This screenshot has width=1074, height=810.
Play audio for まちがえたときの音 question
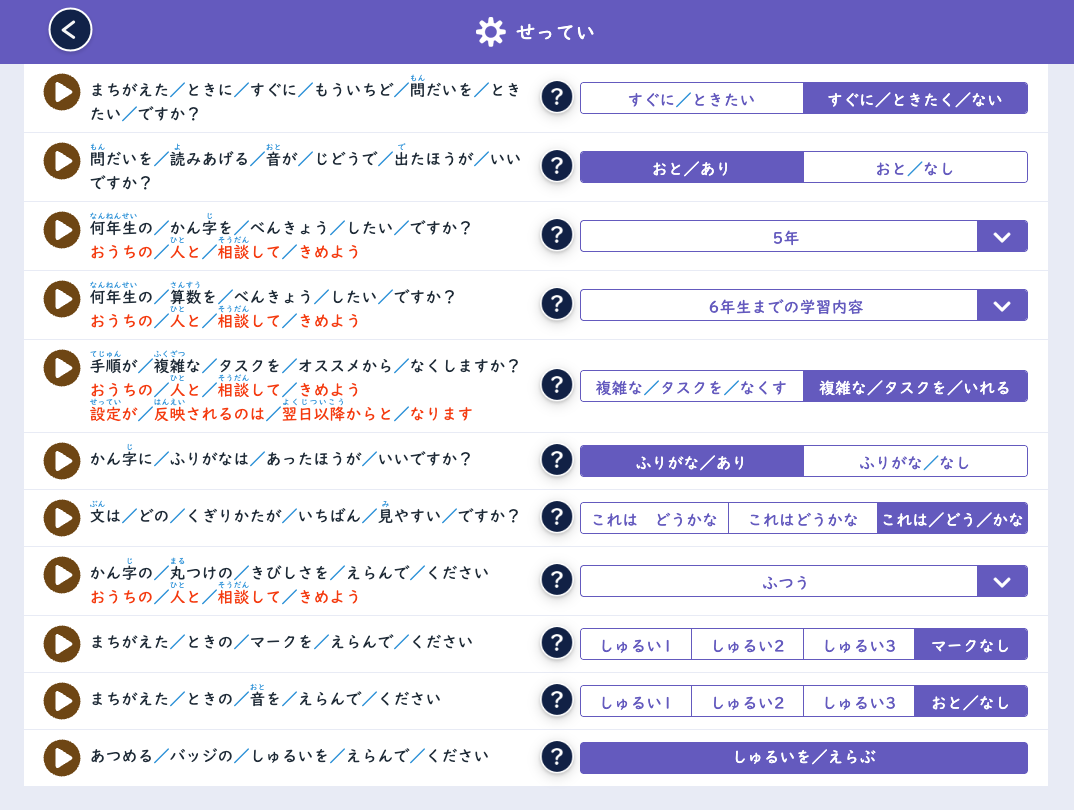(62, 701)
